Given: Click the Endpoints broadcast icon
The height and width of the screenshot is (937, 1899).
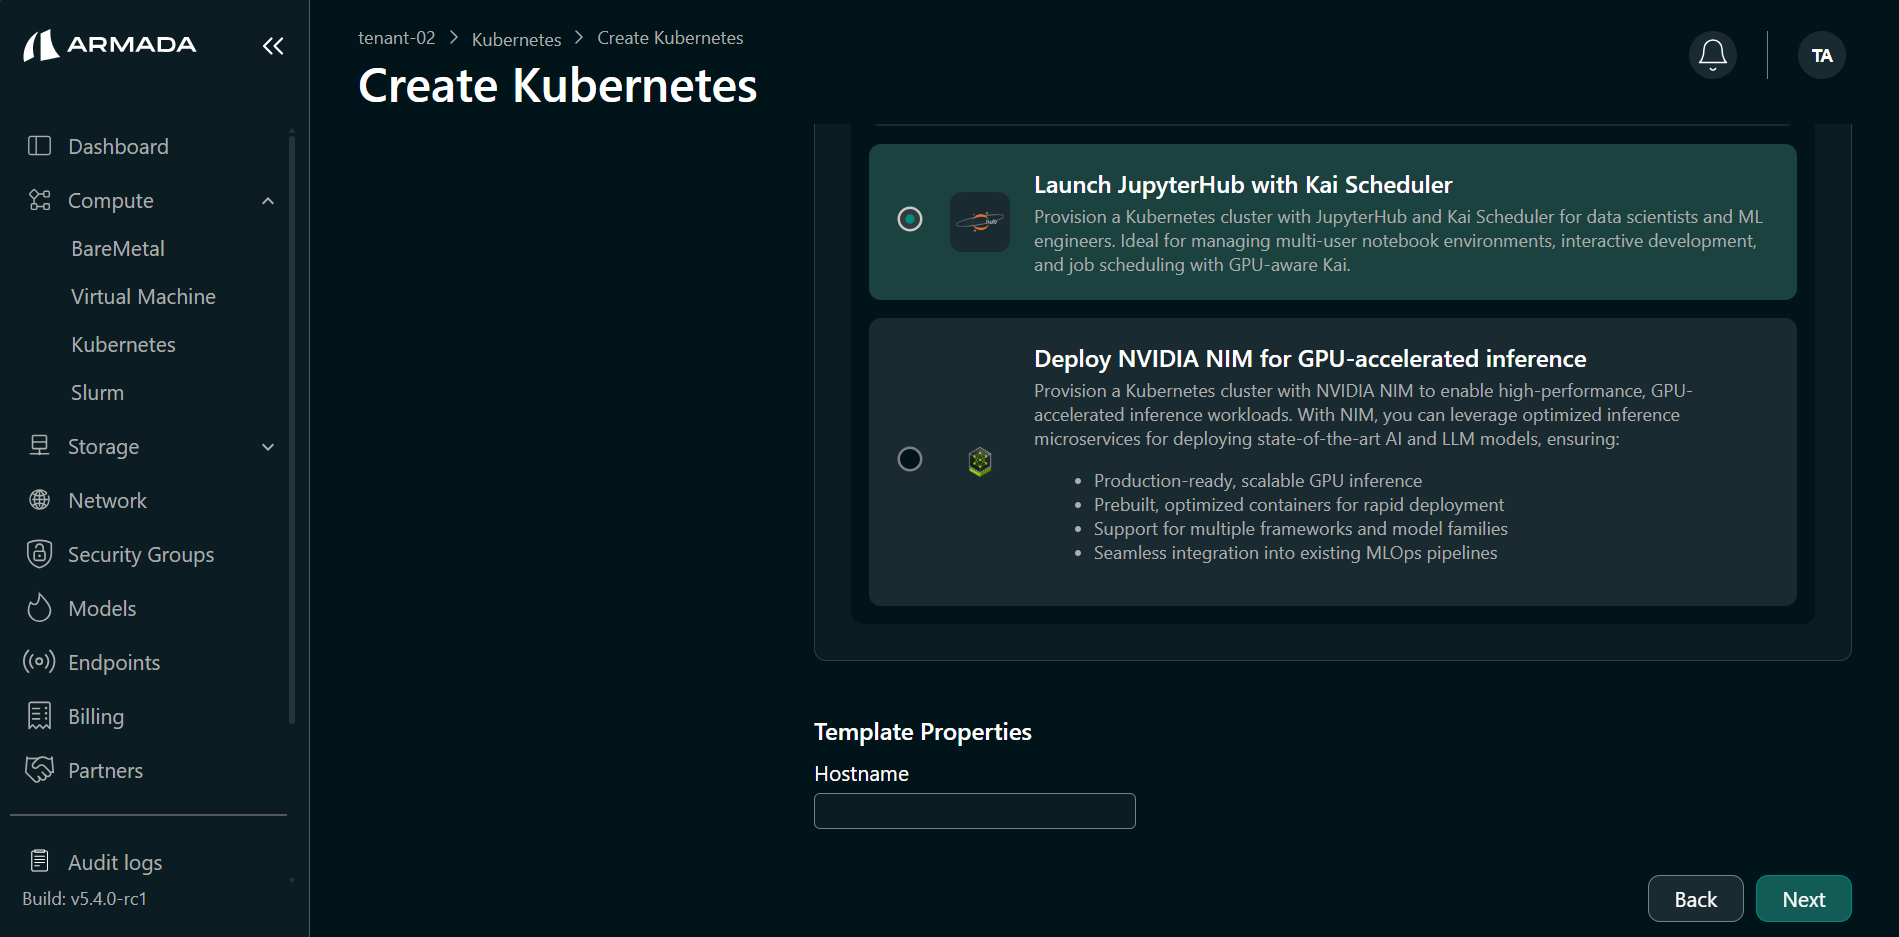Looking at the screenshot, I should (39, 662).
